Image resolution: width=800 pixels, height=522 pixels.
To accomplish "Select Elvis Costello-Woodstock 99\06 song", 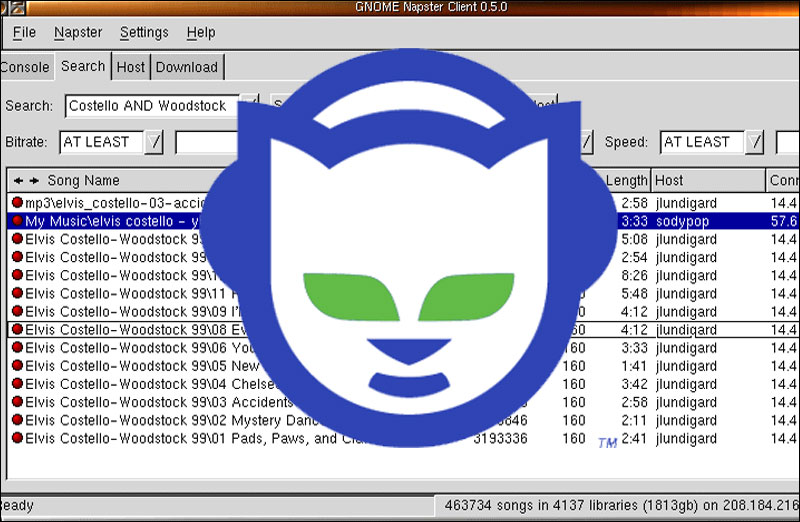I will (404, 347).
